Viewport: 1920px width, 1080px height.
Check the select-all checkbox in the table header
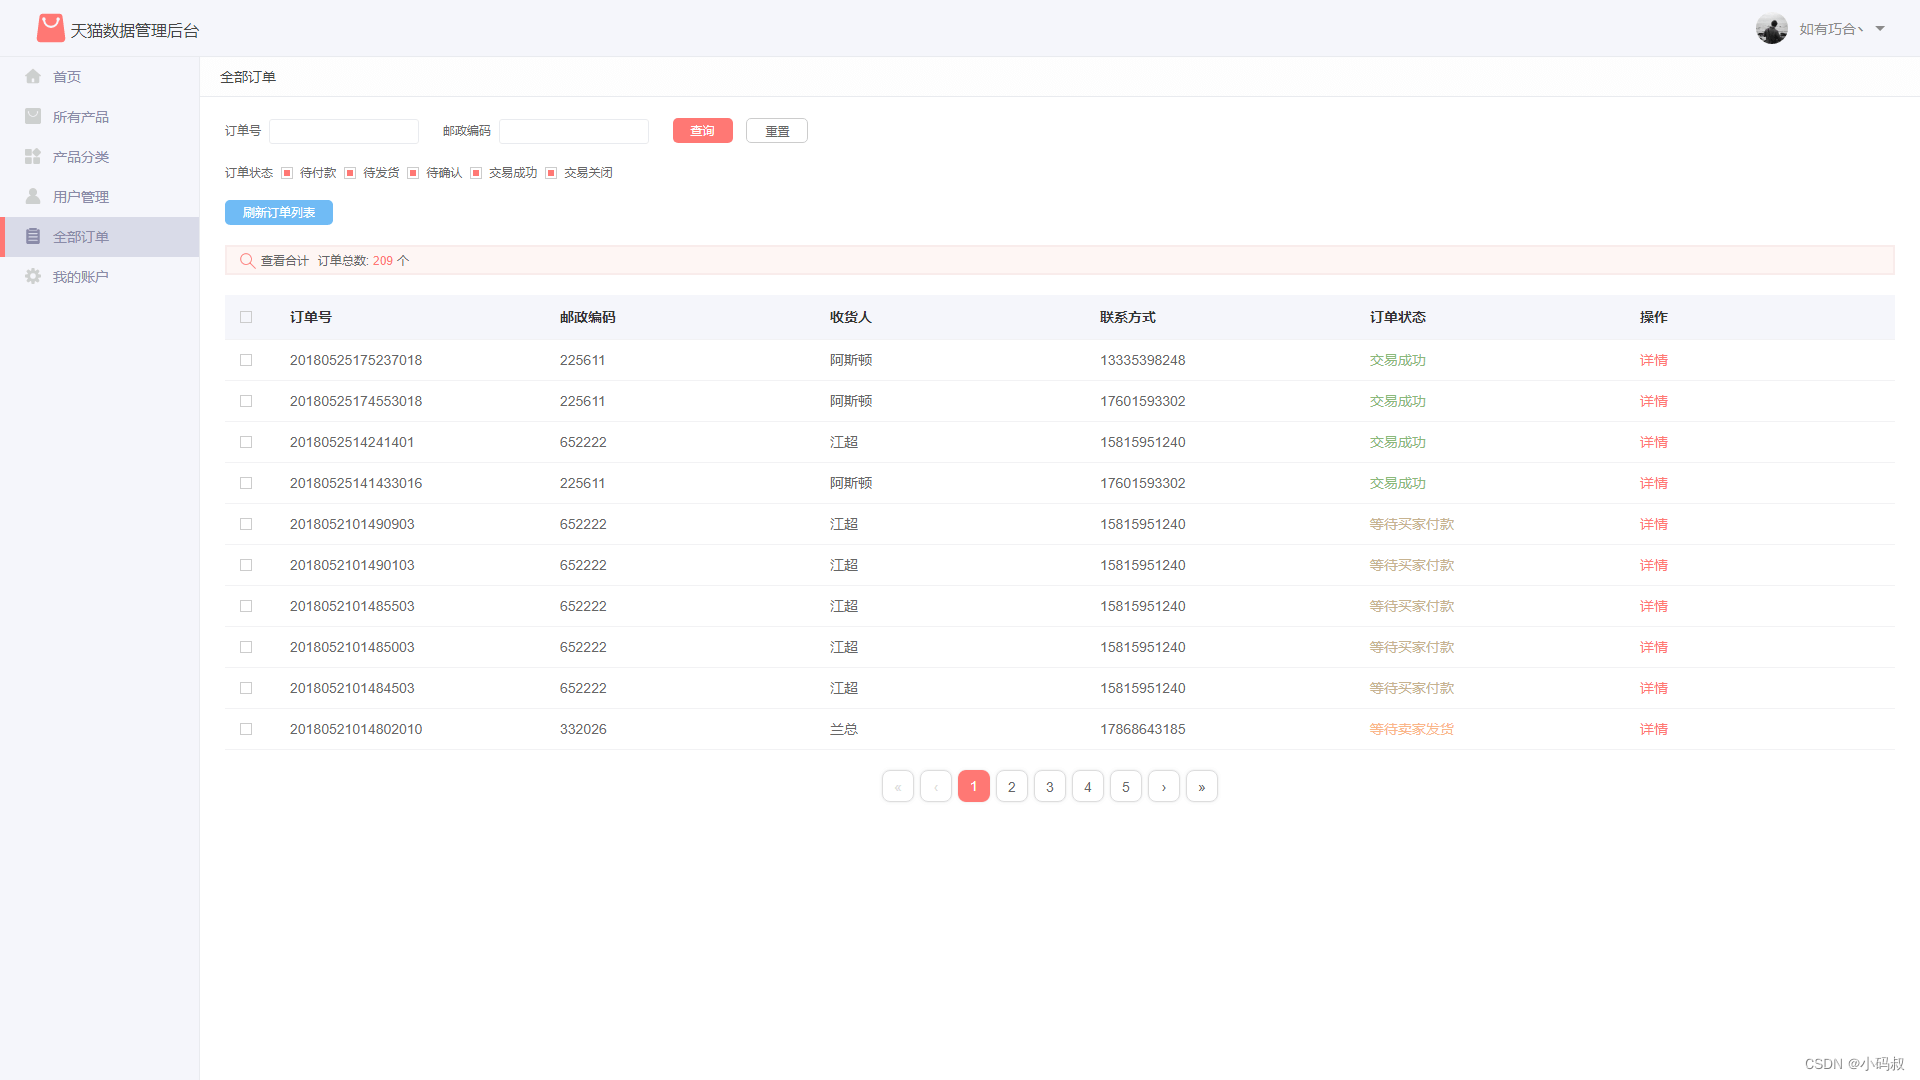click(x=246, y=317)
